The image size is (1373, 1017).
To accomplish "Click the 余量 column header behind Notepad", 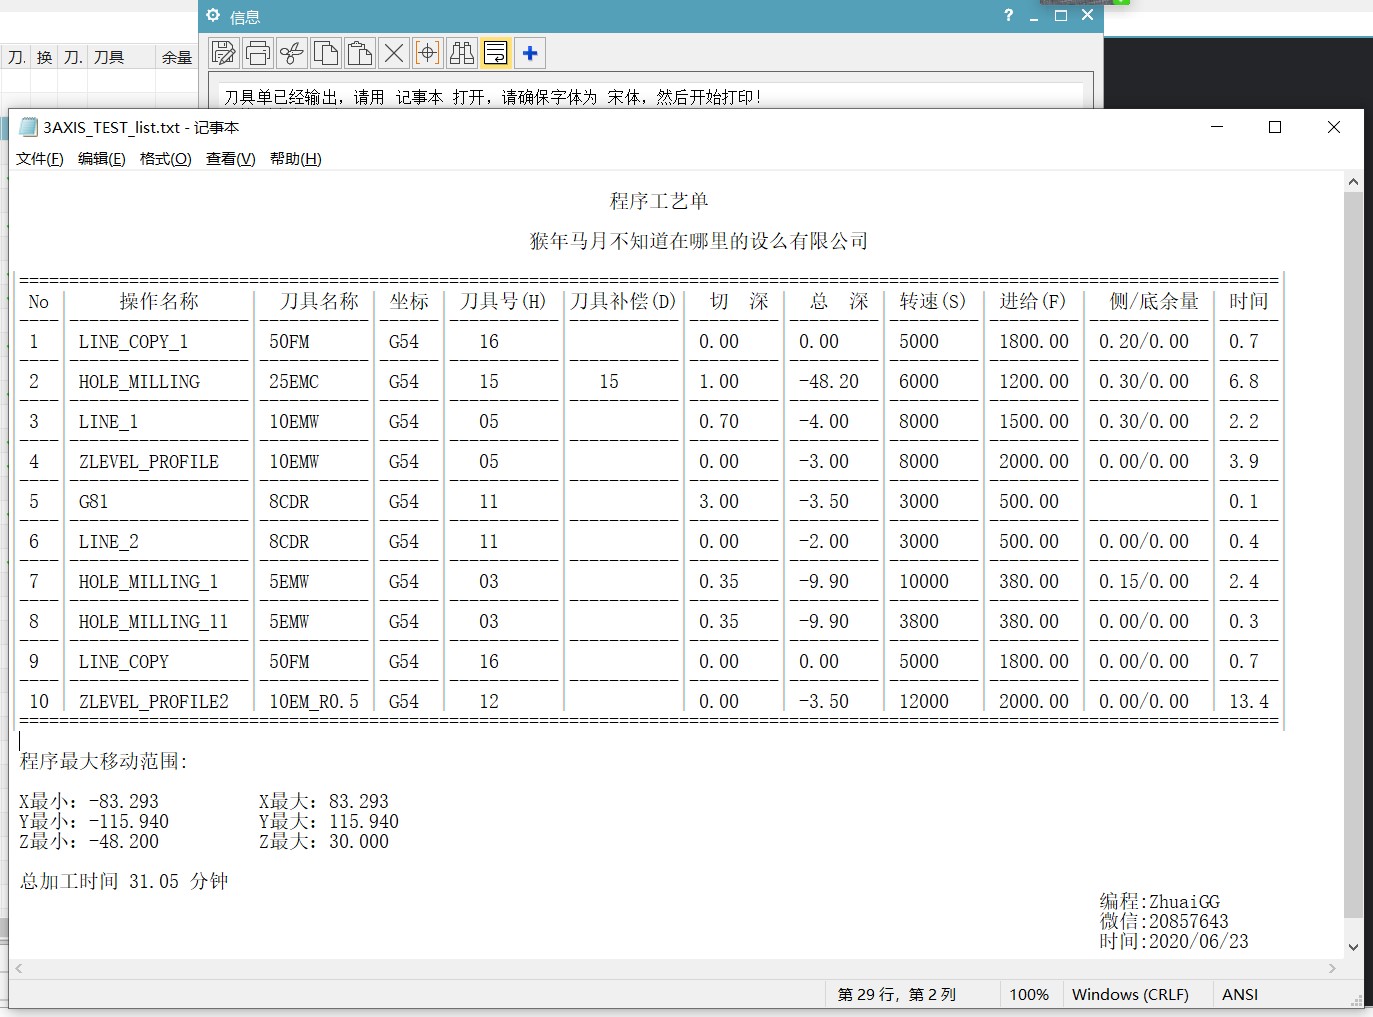I will click(x=177, y=57).
